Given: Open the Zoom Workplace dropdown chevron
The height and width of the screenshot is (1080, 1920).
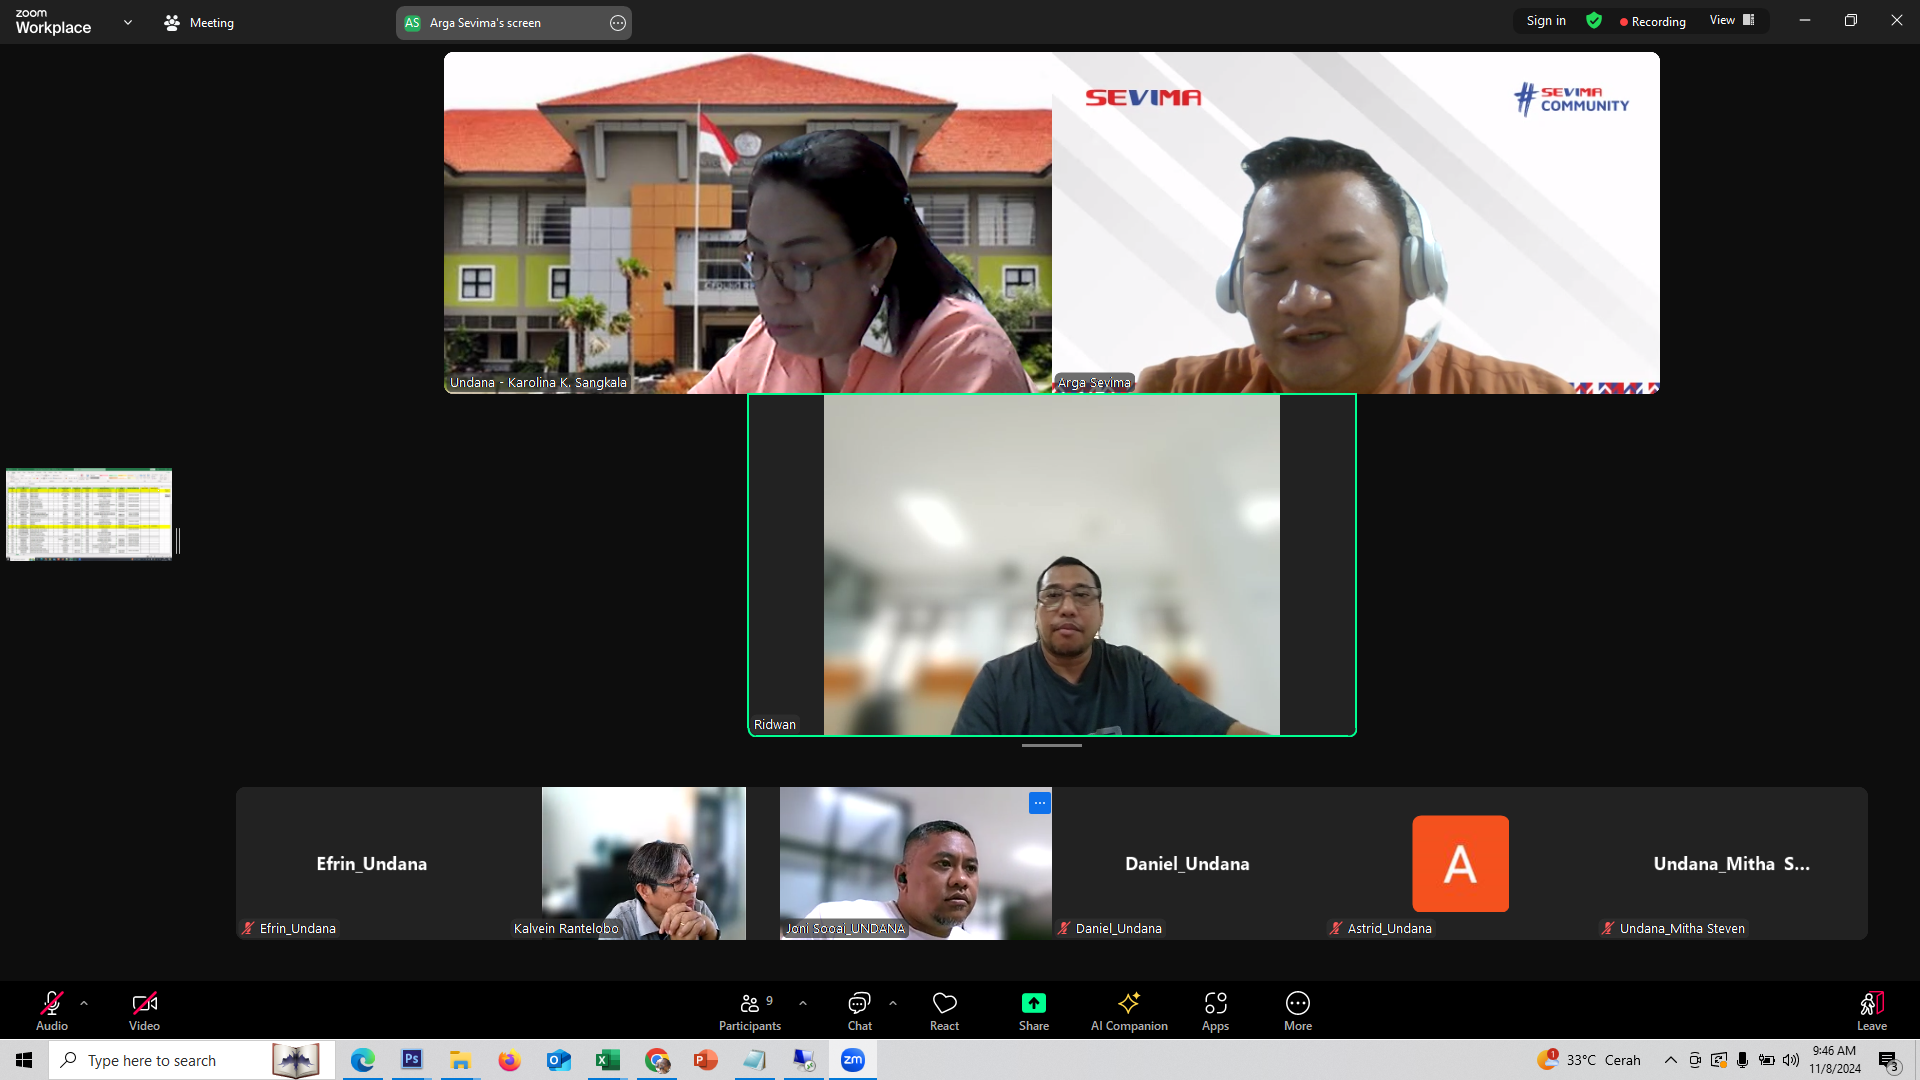Looking at the screenshot, I should click(x=128, y=22).
